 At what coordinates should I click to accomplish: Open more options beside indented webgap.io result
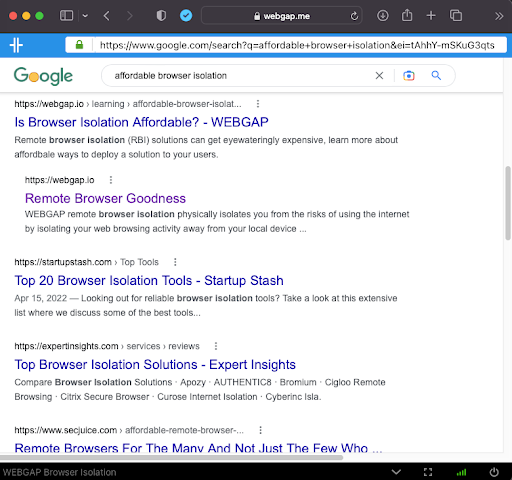click(x=111, y=180)
